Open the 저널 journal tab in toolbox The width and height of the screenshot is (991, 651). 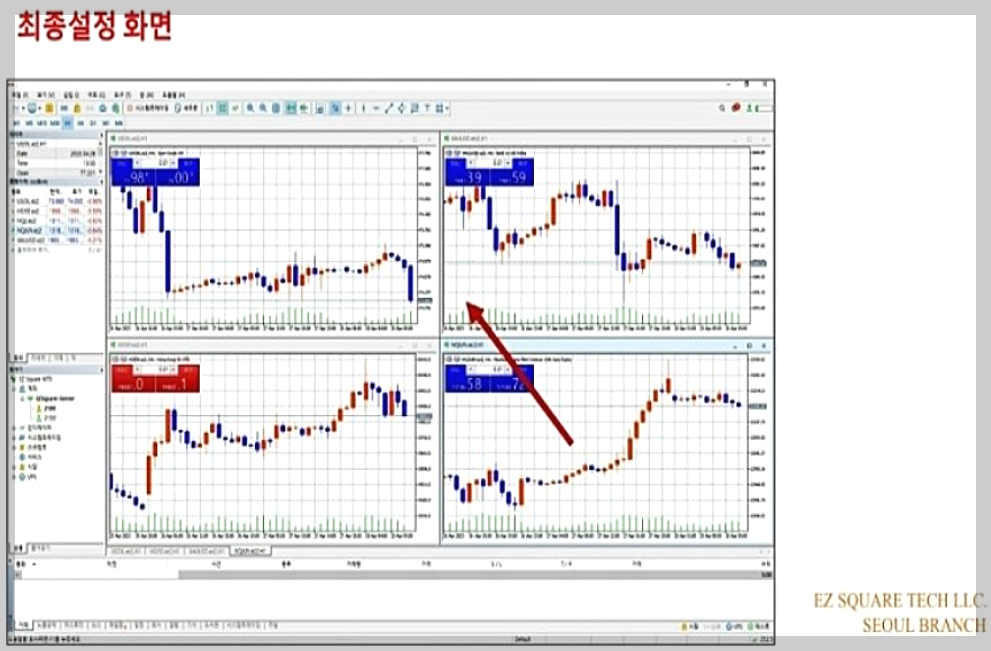[273, 626]
